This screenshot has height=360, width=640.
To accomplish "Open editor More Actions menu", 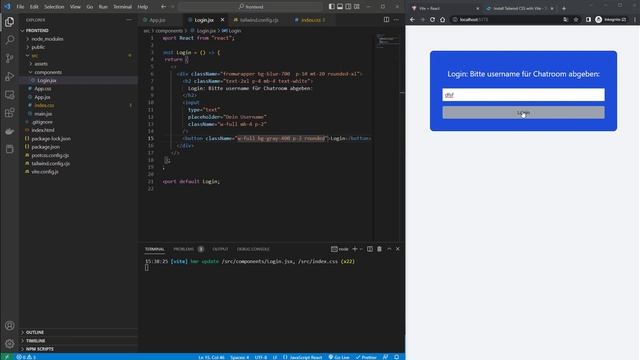I will [396, 20].
